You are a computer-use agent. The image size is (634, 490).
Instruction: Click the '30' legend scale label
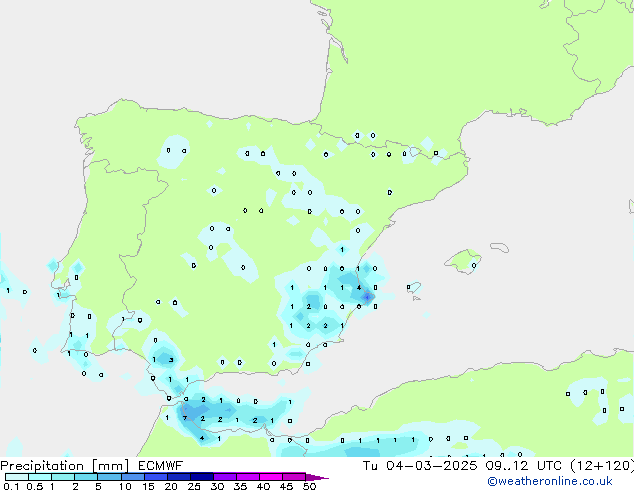point(217,486)
